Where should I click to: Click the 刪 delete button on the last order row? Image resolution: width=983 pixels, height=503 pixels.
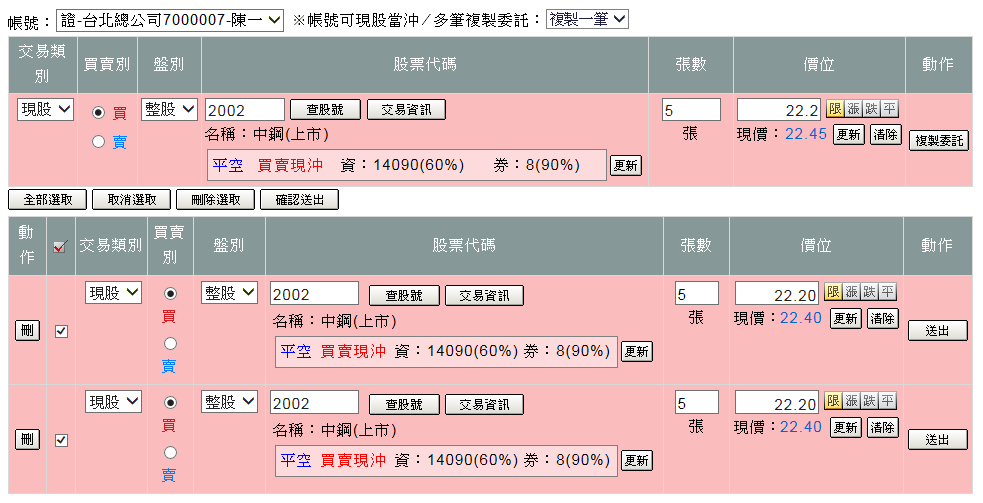(x=27, y=439)
